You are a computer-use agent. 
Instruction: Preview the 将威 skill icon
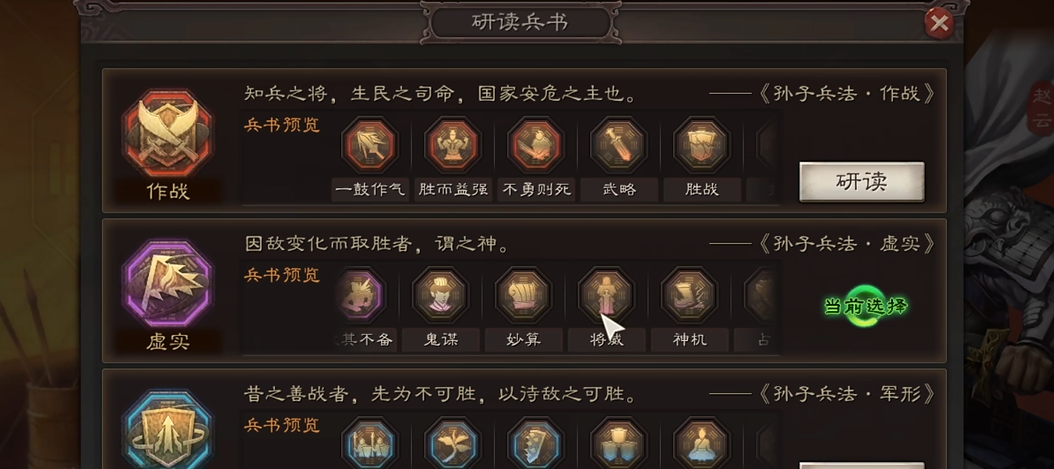pos(606,295)
